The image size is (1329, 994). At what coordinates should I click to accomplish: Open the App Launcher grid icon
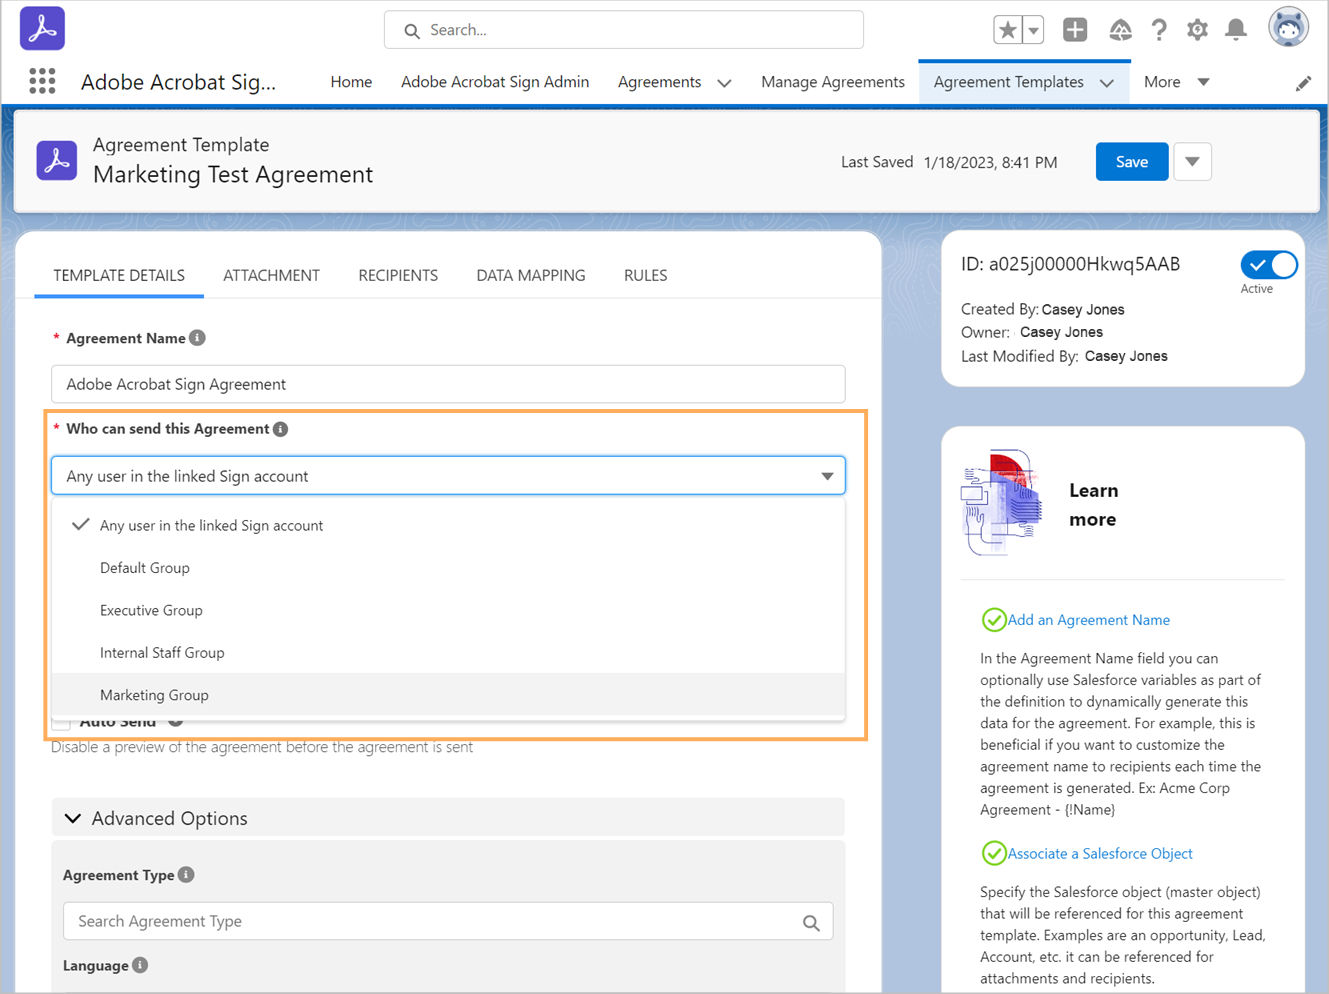pyautogui.click(x=42, y=81)
